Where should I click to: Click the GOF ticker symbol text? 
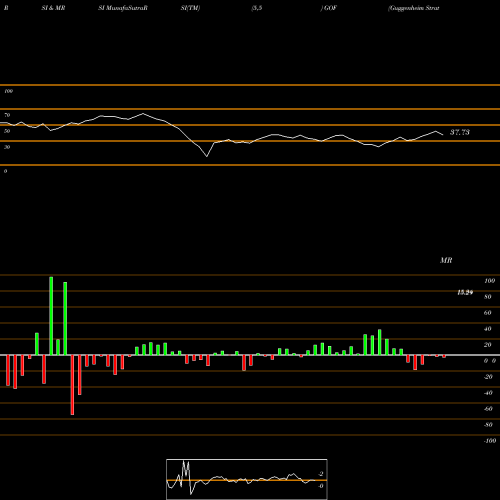point(330,8)
